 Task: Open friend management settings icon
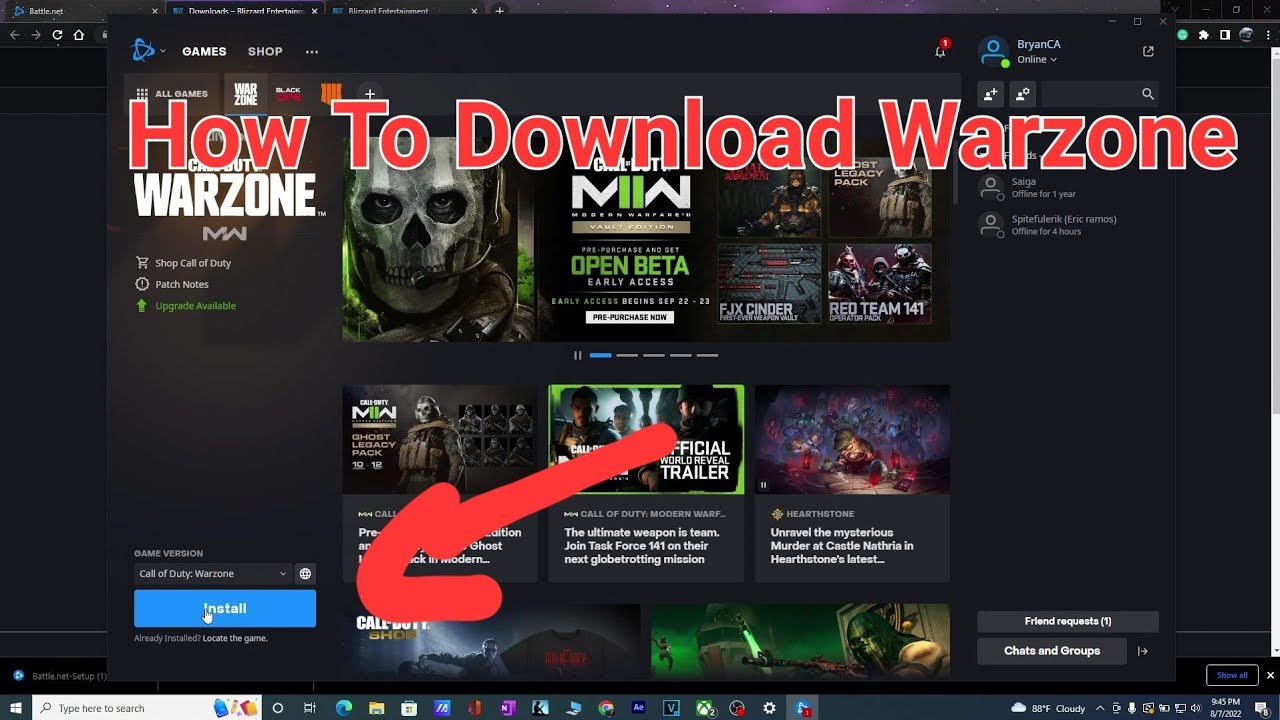[x=1022, y=94]
